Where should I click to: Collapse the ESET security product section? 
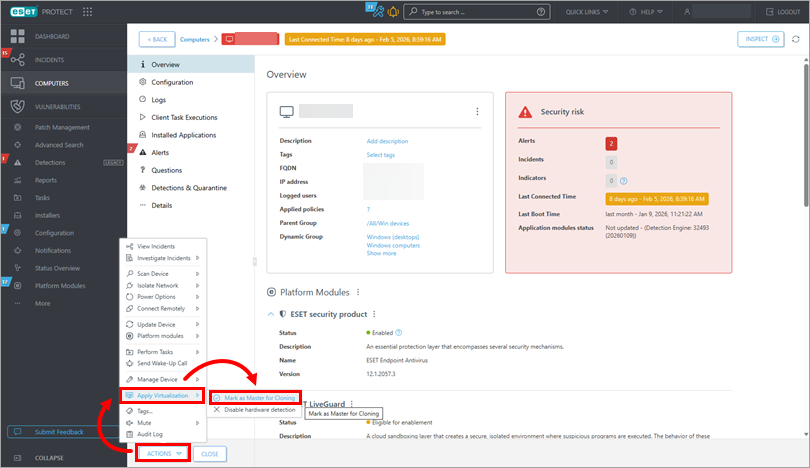point(270,314)
